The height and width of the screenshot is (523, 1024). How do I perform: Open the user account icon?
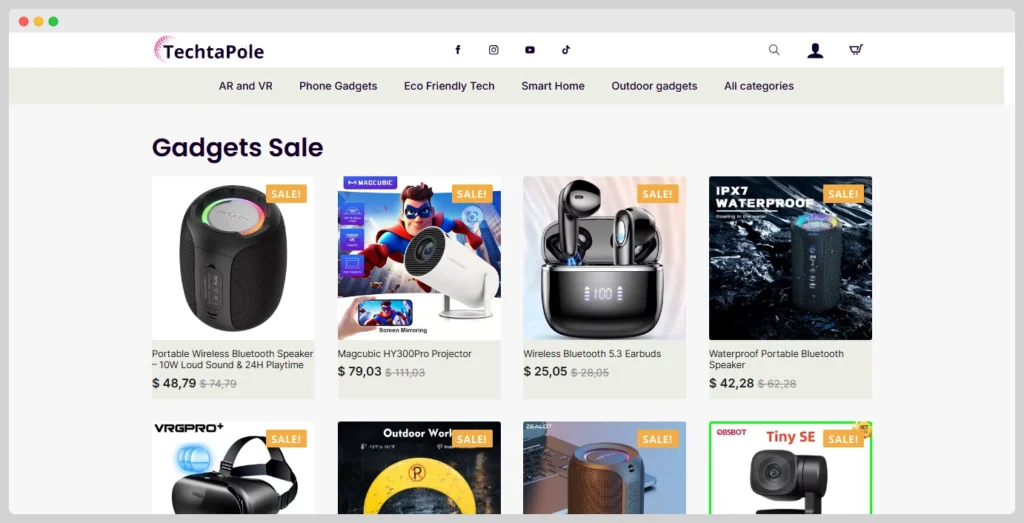click(815, 50)
